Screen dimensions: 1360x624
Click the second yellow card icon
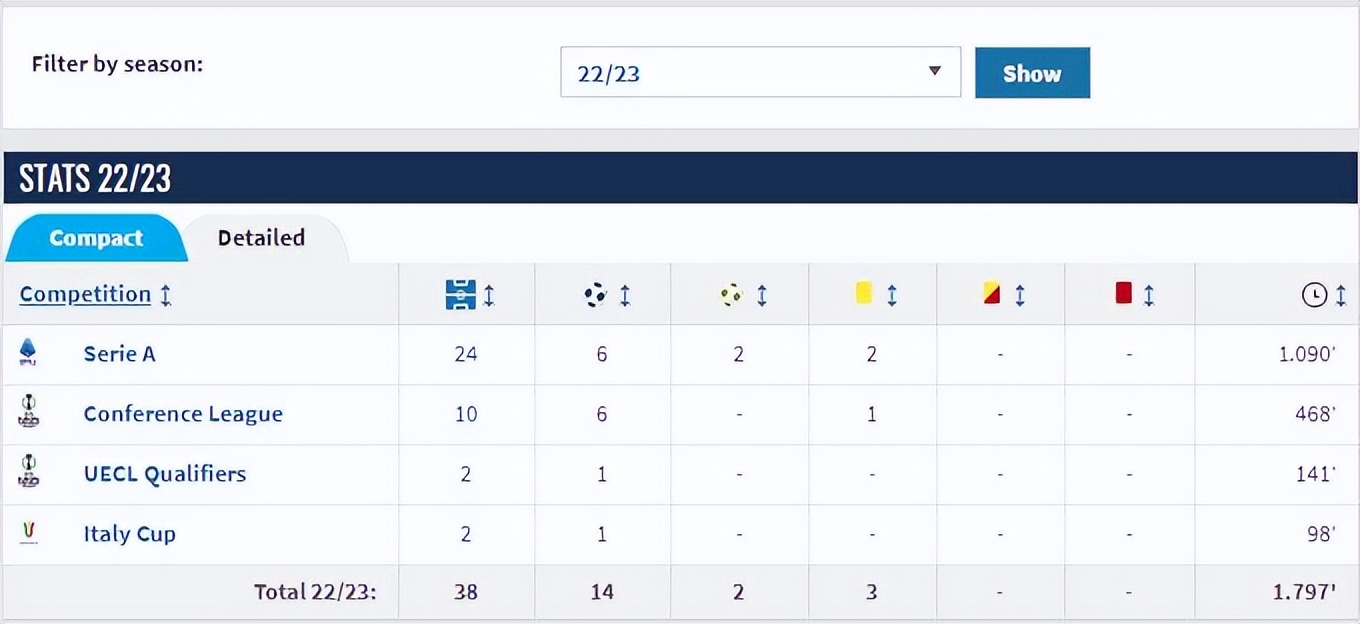coord(992,294)
